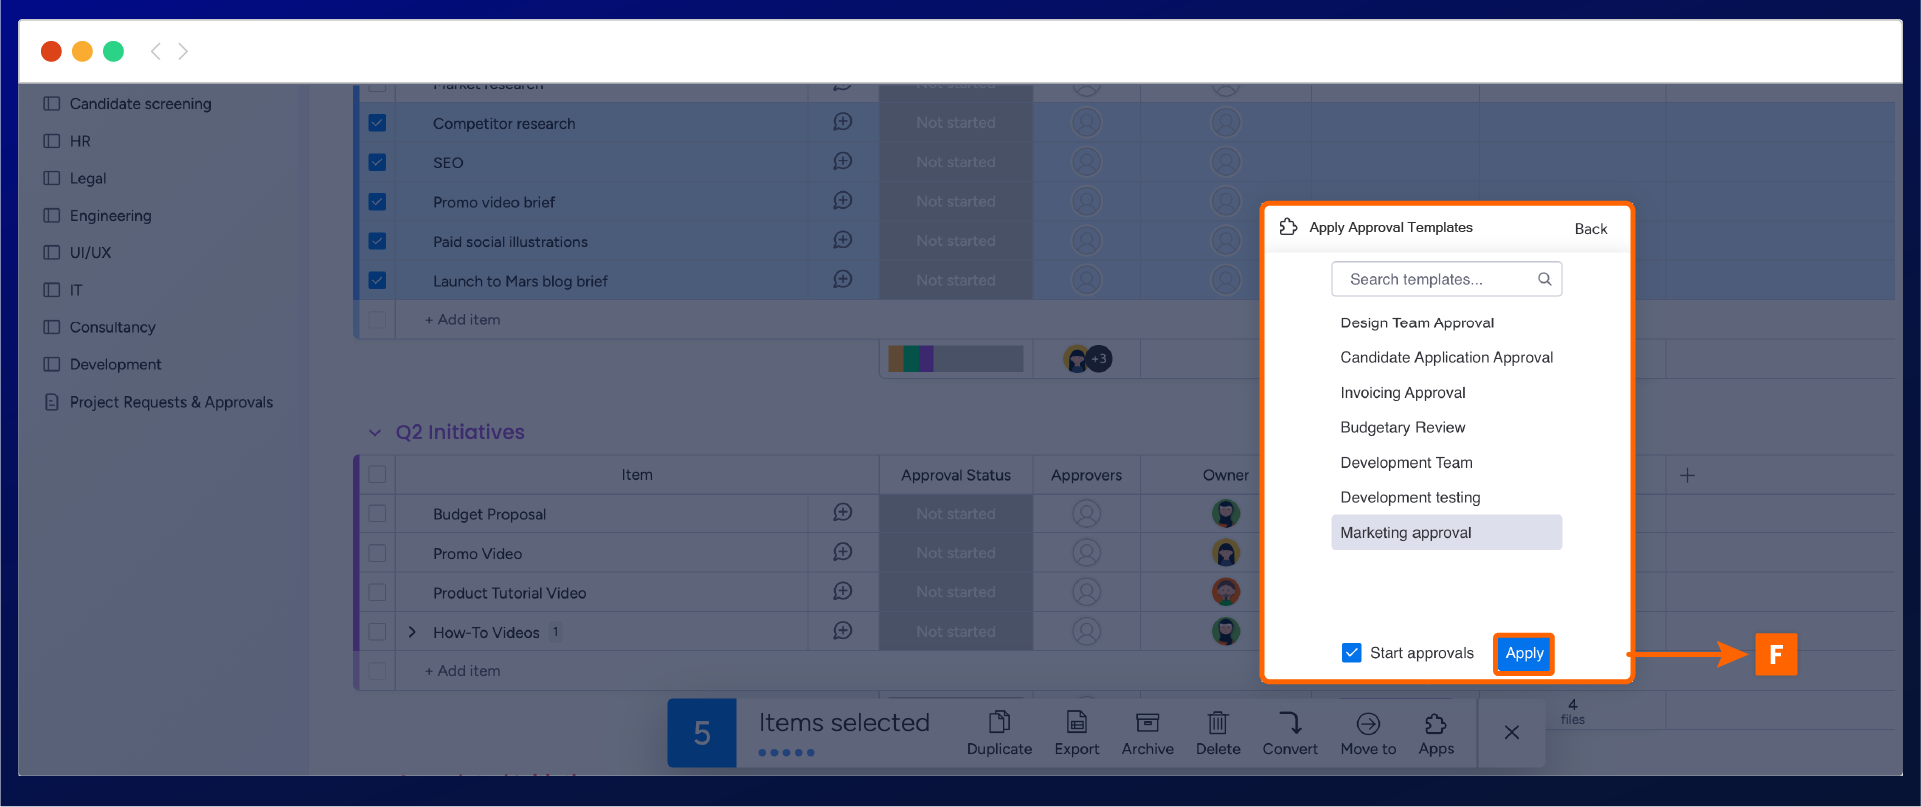Click the Export icon in the action bar
Image resolution: width=1921 pixels, height=807 pixels.
coord(1076,723)
